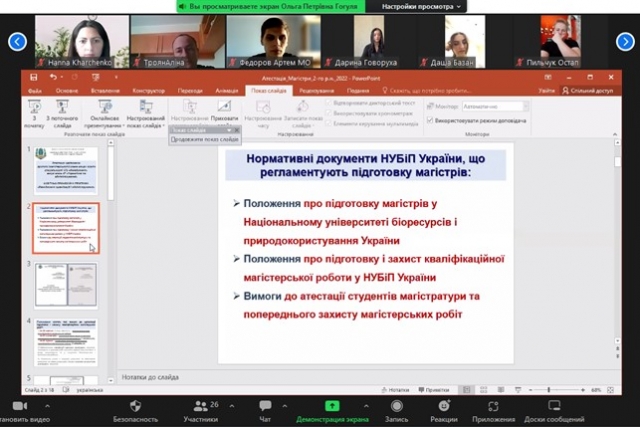
Task: Switch to the Подання ribbon tab
Action: (358, 91)
